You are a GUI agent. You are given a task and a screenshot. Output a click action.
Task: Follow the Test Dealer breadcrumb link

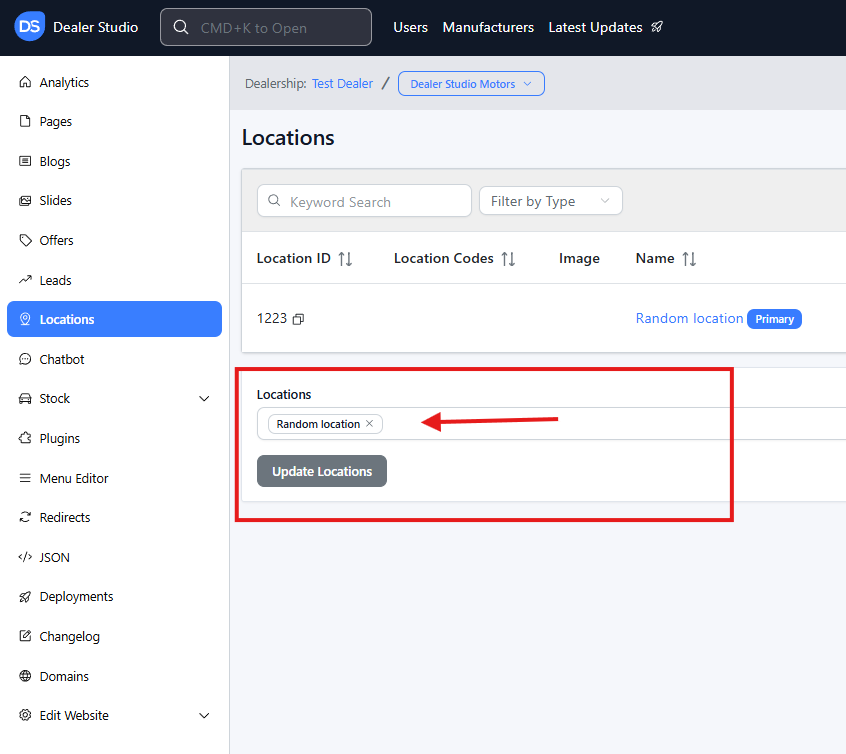pyautogui.click(x=342, y=84)
